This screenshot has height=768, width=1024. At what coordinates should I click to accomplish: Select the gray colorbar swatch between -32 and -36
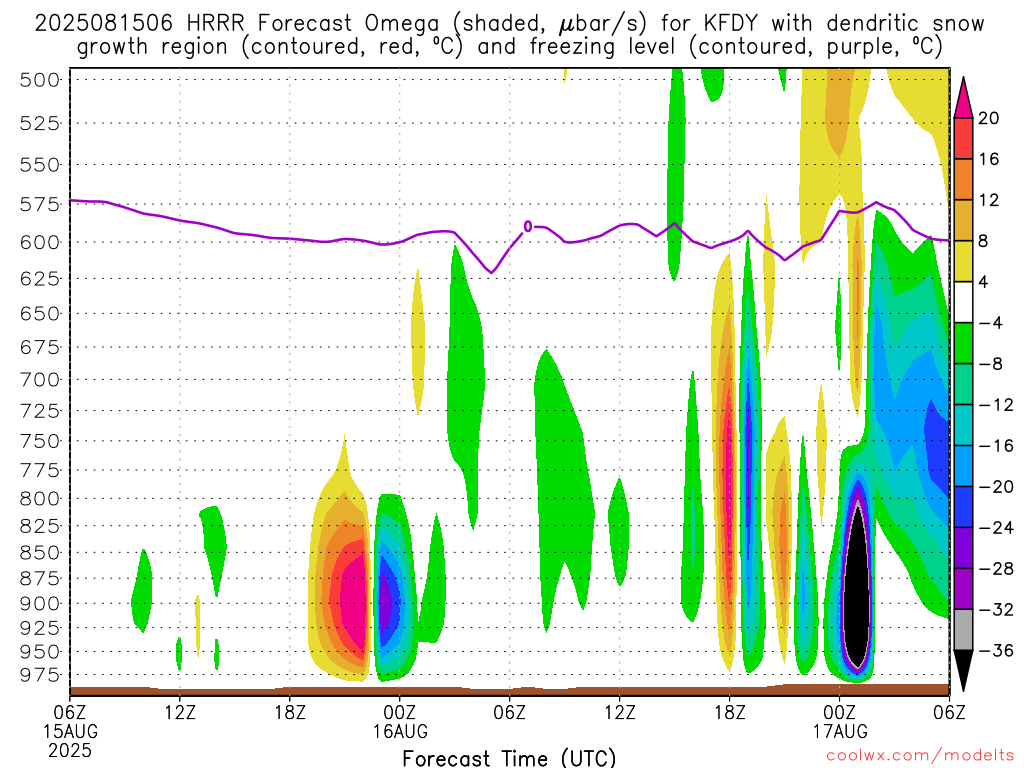coord(963,631)
